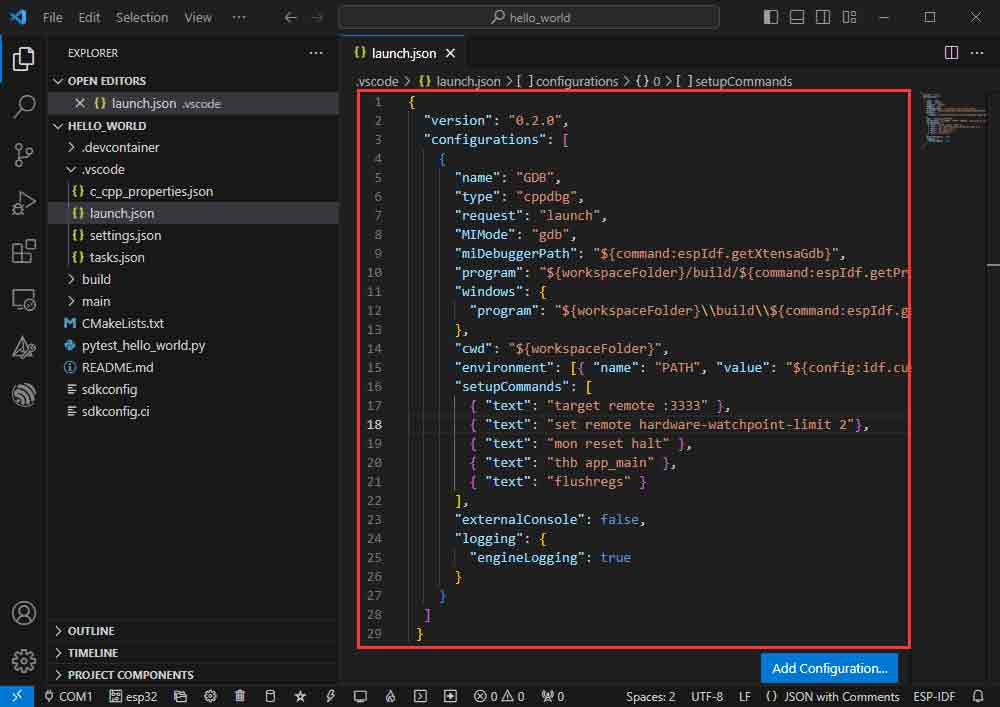Viewport: 1000px width, 707px height.
Task: Click the build project cylinder icon
Action: point(270,696)
